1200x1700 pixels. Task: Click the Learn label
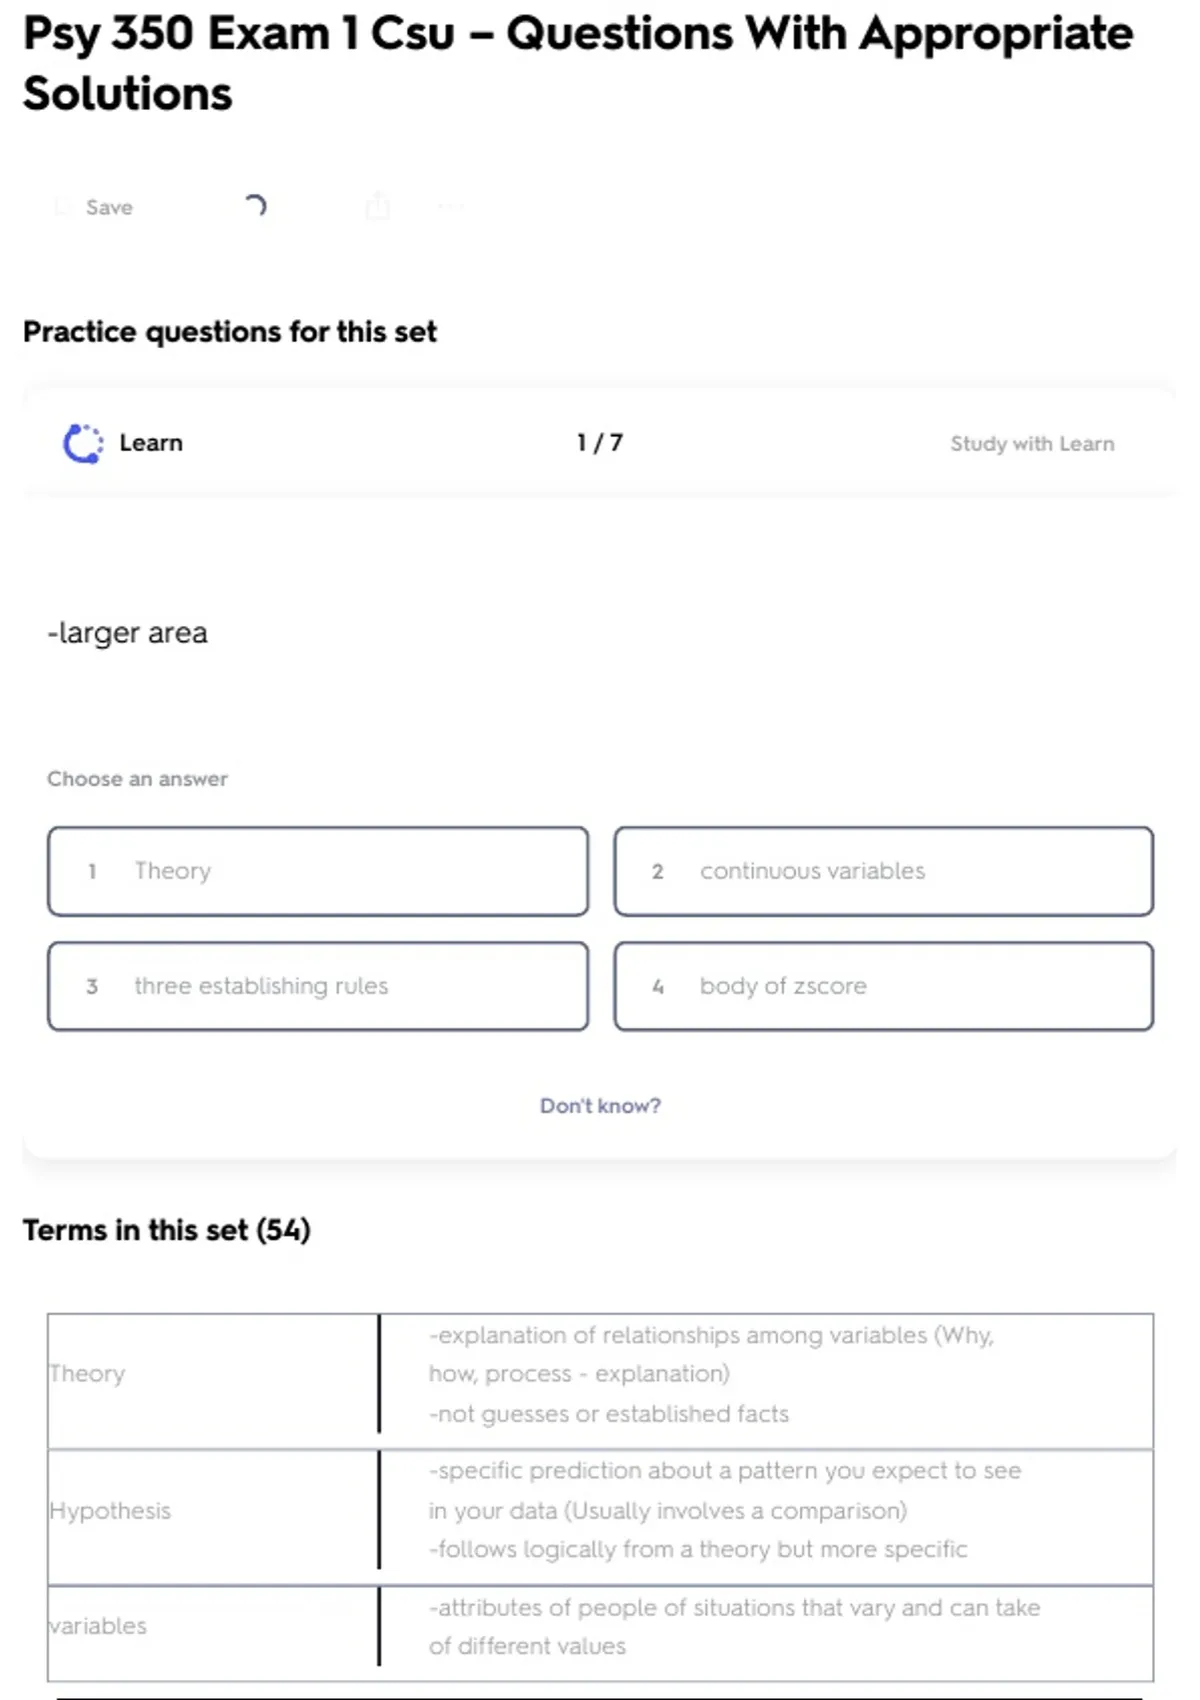pos(151,443)
